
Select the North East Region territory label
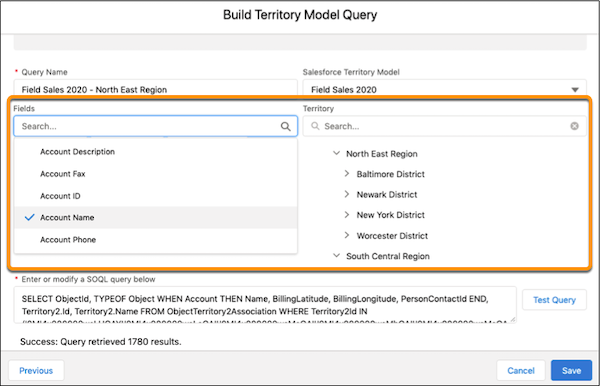tap(382, 154)
